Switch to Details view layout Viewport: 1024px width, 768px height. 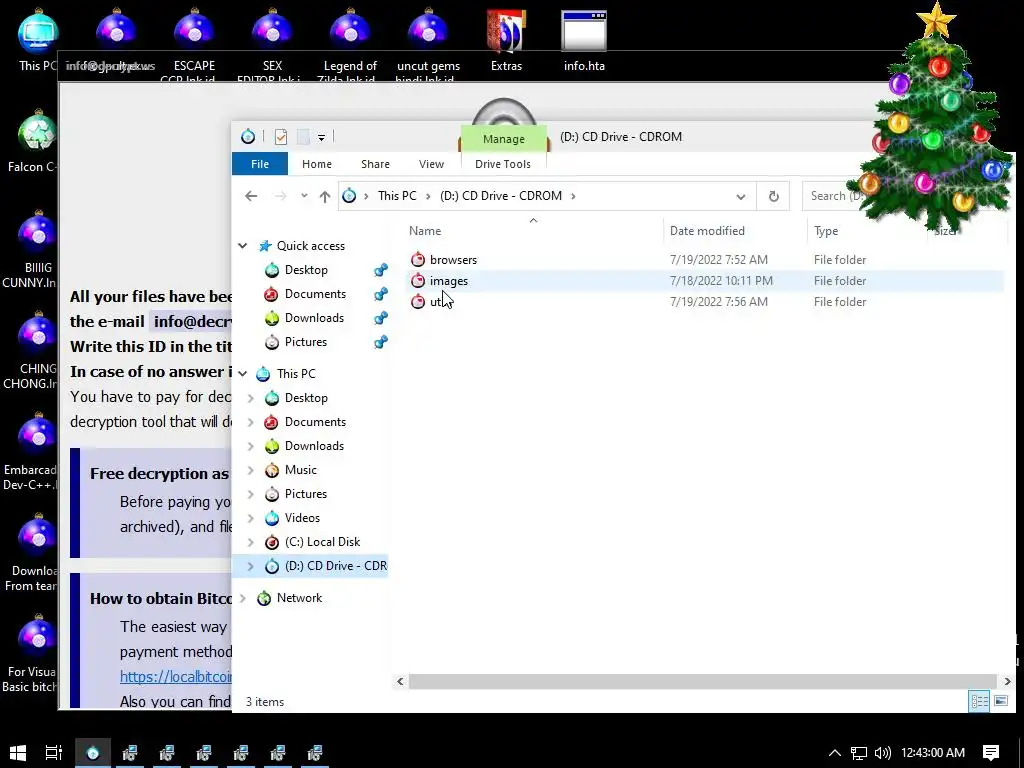point(979,701)
